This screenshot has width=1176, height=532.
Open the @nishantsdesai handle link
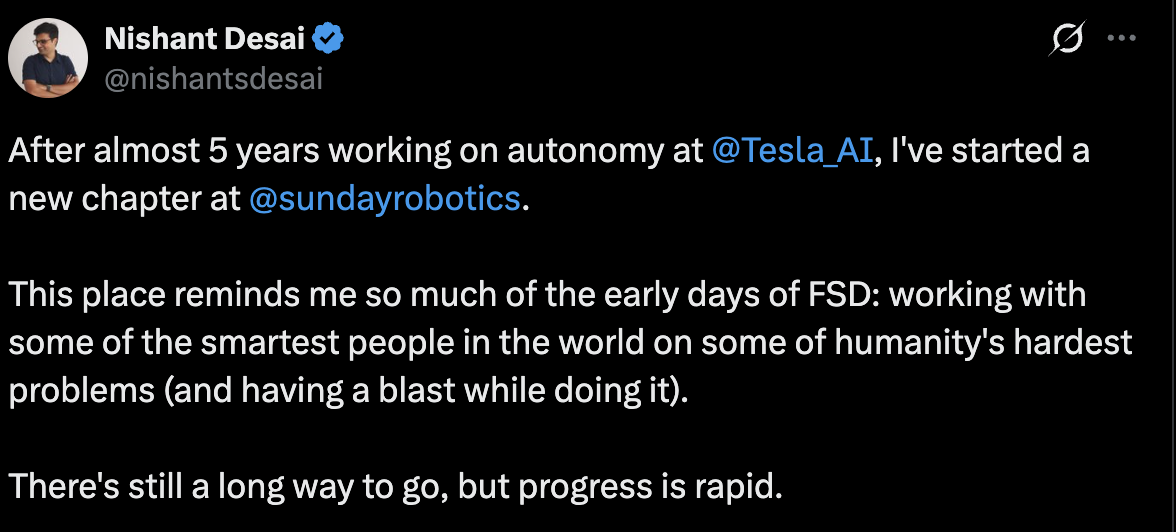(x=213, y=80)
